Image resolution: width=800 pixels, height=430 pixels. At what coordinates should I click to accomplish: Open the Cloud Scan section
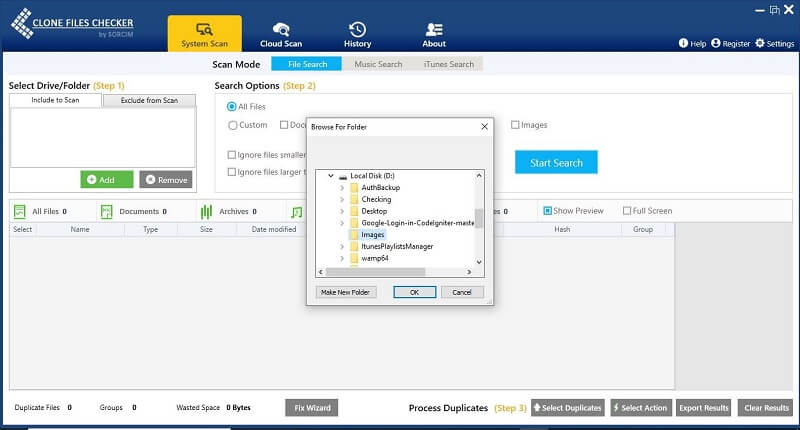pos(280,34)
